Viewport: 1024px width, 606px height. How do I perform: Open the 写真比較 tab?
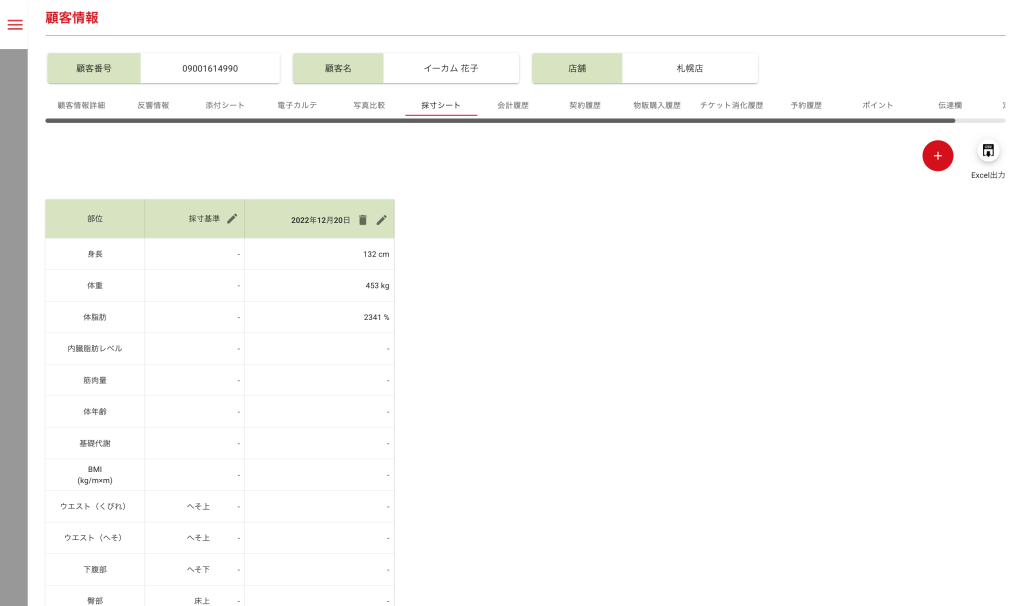[369, 105]
